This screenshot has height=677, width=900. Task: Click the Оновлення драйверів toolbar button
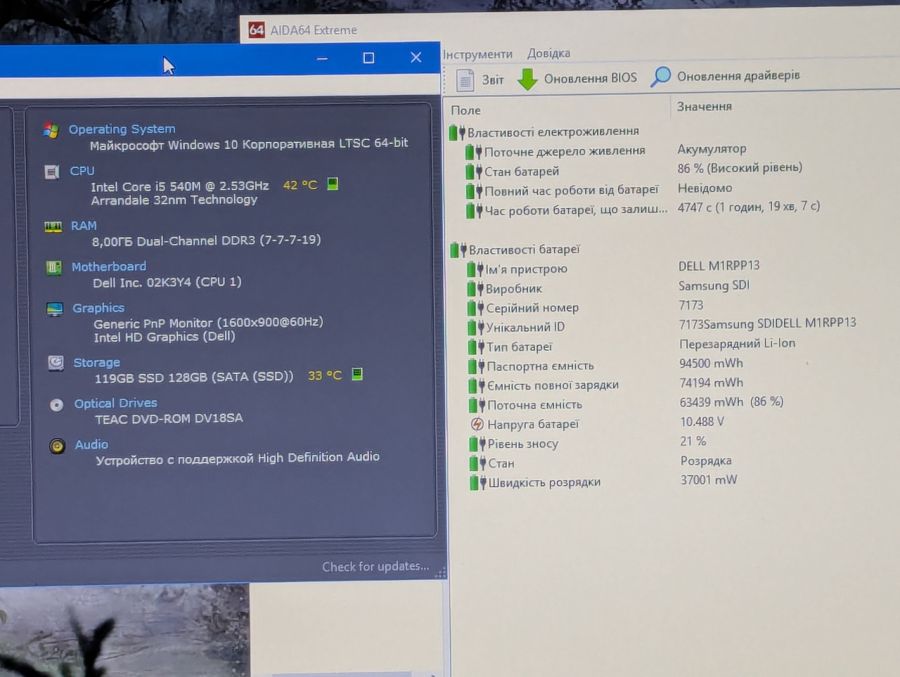726,76
